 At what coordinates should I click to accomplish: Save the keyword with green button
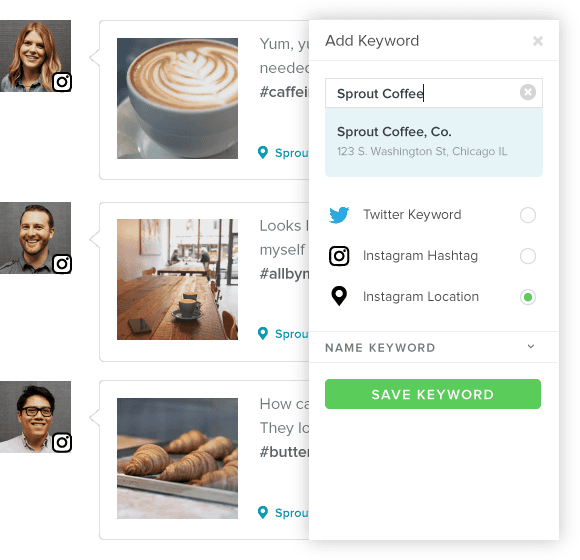(x=433, y=394)
